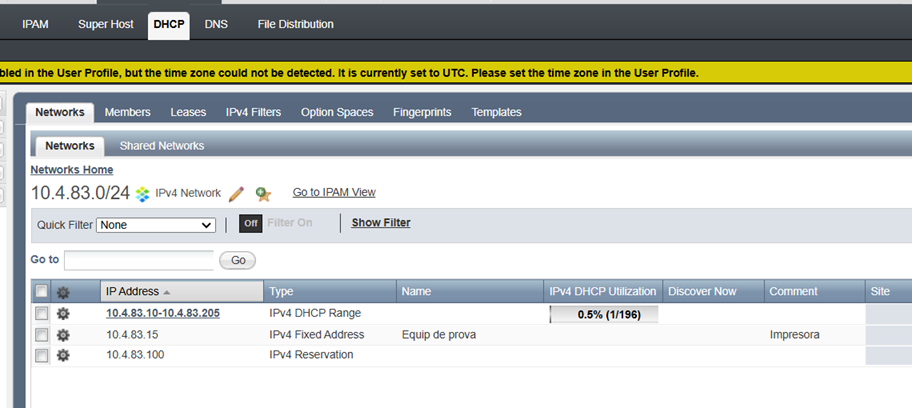Viewport: 912px width, 408px height.
Task: Click the IPv4 Network type icon
Action: coord(143,193)
